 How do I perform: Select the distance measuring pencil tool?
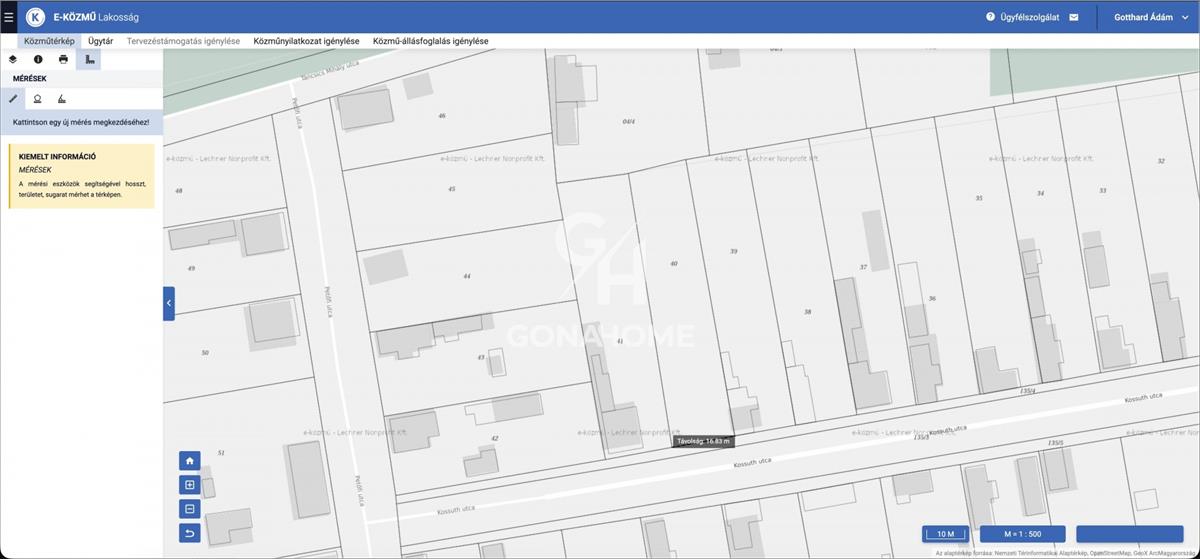pyautogui.click(x=13, y=98)
